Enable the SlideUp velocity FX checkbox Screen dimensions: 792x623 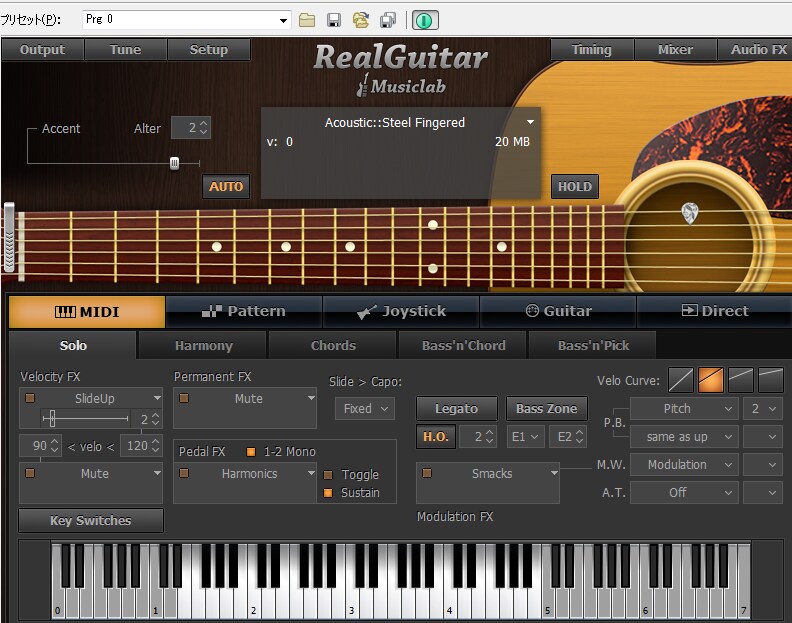[30, 398]
